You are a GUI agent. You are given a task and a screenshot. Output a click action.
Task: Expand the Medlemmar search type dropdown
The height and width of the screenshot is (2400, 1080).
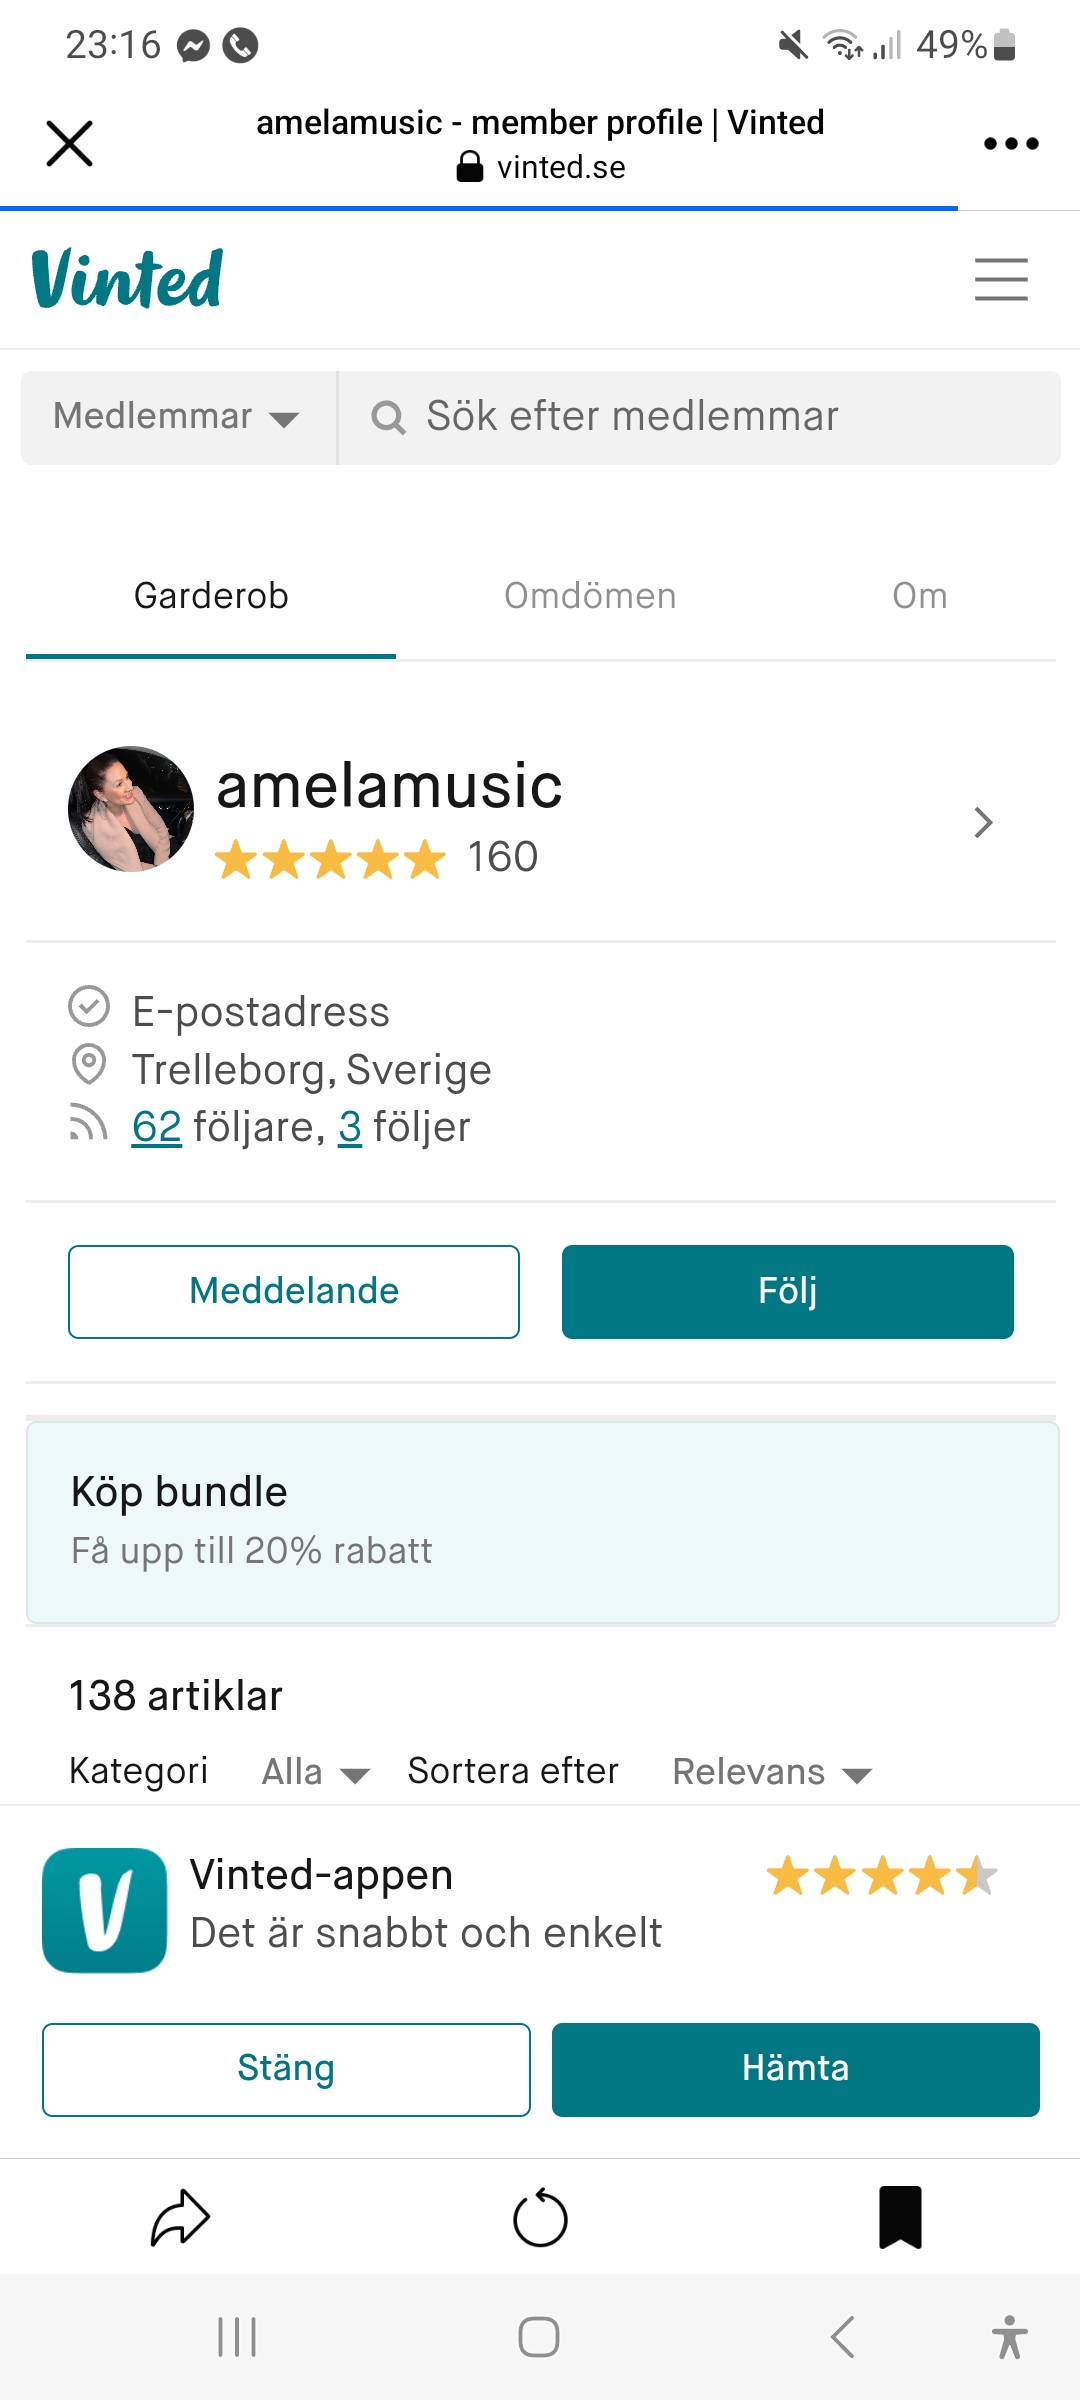[178, 417]
